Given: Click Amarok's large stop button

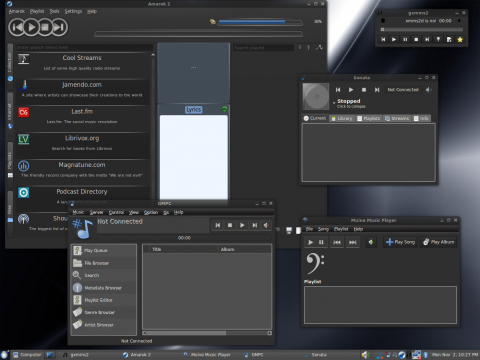Looking at the screenshot, I should pos(45,27).
